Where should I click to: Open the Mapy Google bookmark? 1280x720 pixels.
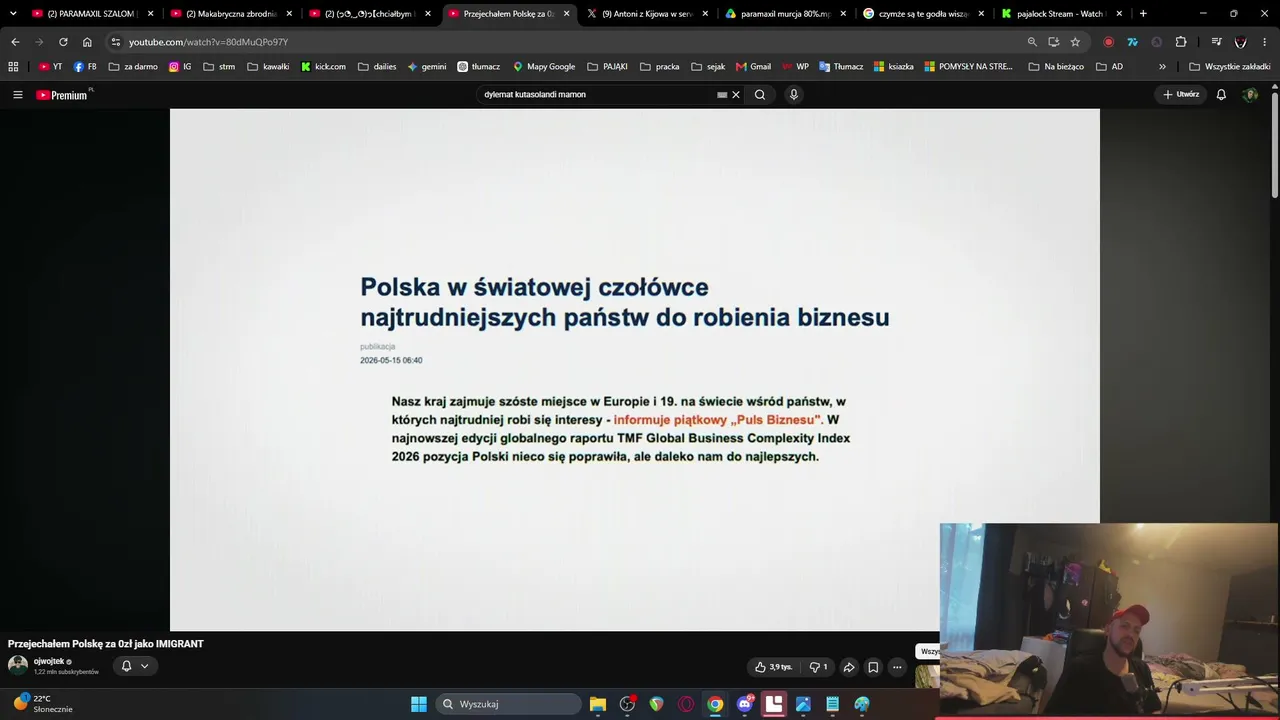tap(543, 67)
